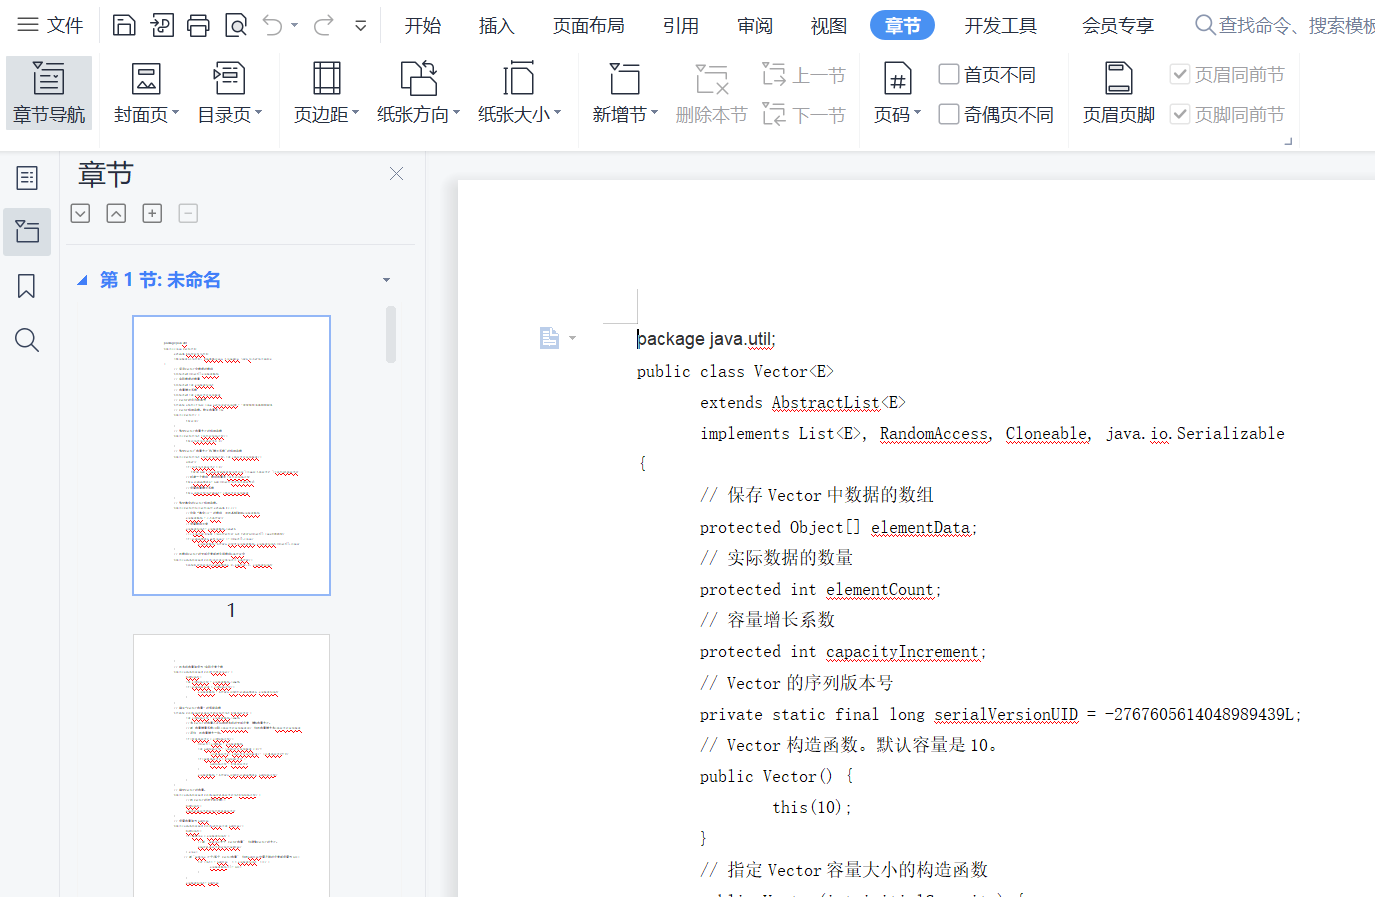Viewport: 1375px width, 897px height.
Task: Click the word 'capacityIncrement' in document
Action: (x=902, y=651)
